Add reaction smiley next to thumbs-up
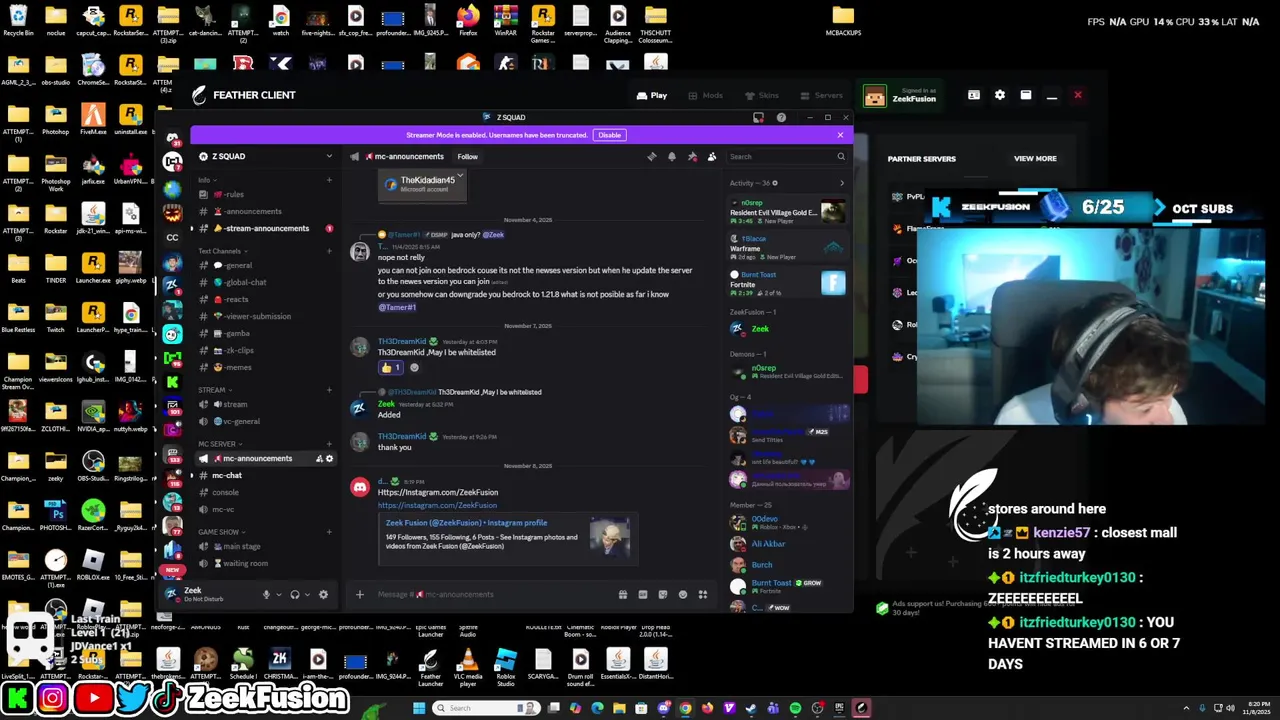The width and height of the screenshot is (1280, 720). (414, 367)
